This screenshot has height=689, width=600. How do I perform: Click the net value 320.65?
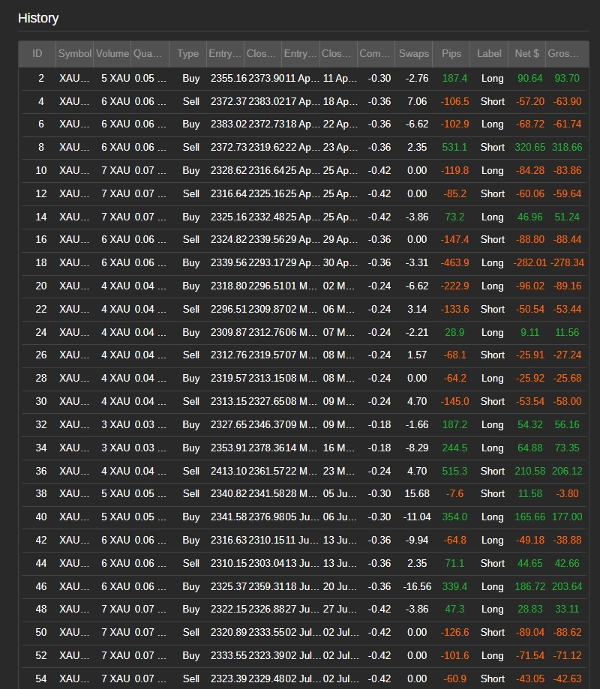(x=529, y=147)
